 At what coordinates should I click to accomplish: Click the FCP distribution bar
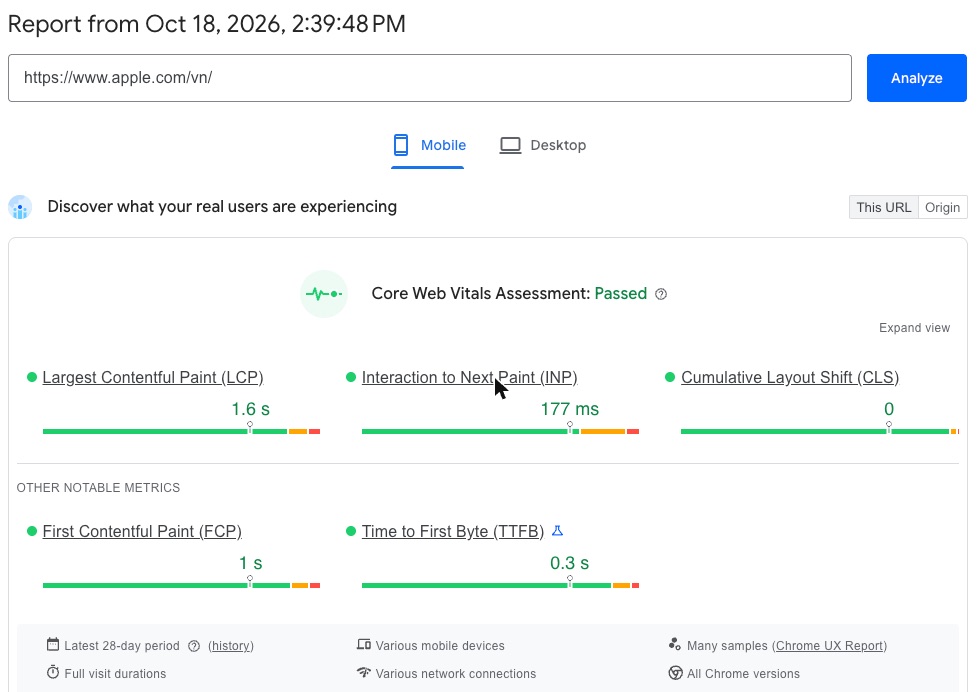[181, 585]
